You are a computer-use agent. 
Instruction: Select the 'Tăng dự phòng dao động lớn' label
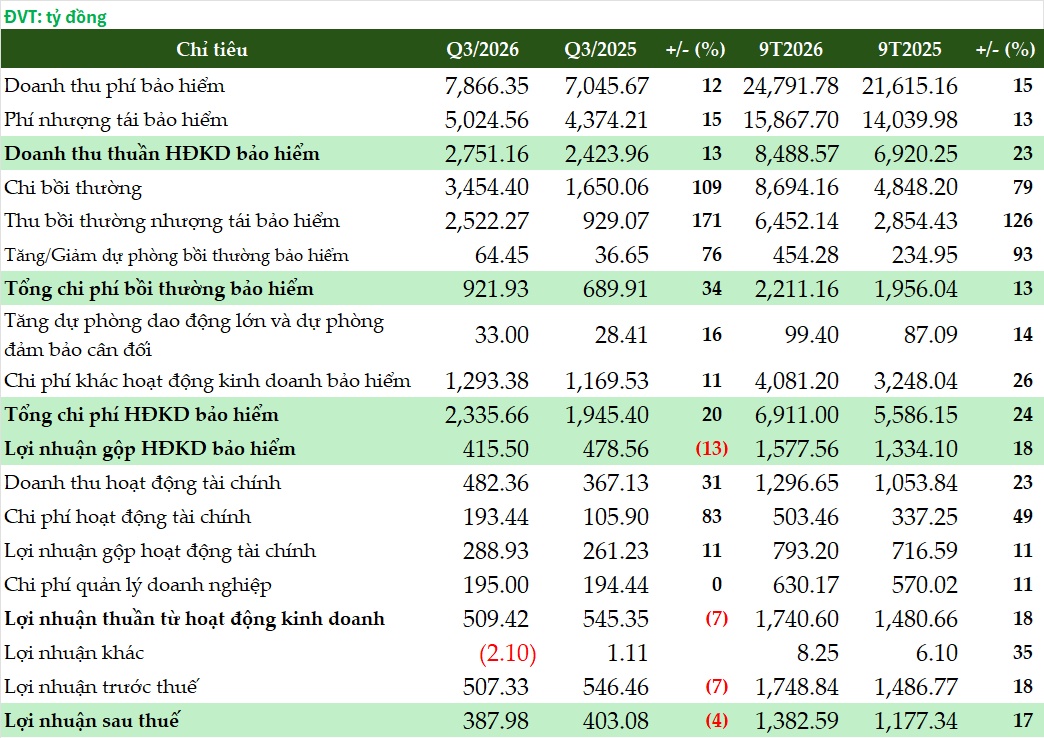[x=194, y=335]
